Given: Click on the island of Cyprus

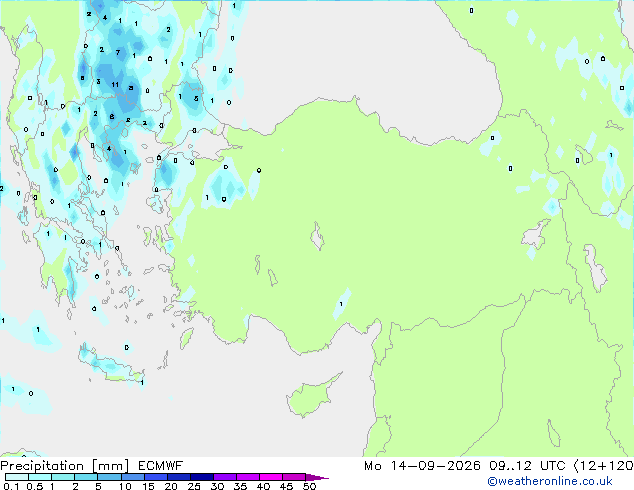Looking at the screenshot, I should point(310,395).
